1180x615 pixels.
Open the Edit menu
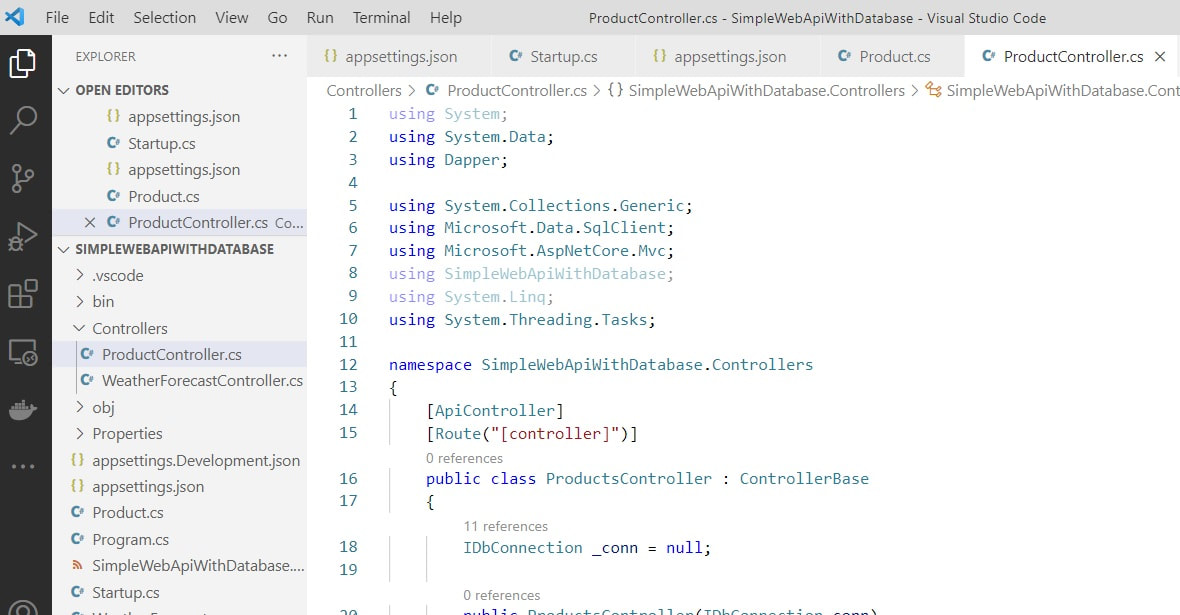pyautogui.click(x=101, y=17)
